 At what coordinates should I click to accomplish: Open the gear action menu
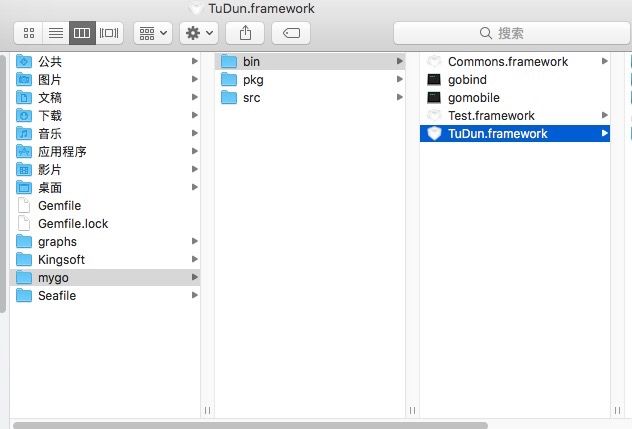pyautogui.click(x=199, y=33)
